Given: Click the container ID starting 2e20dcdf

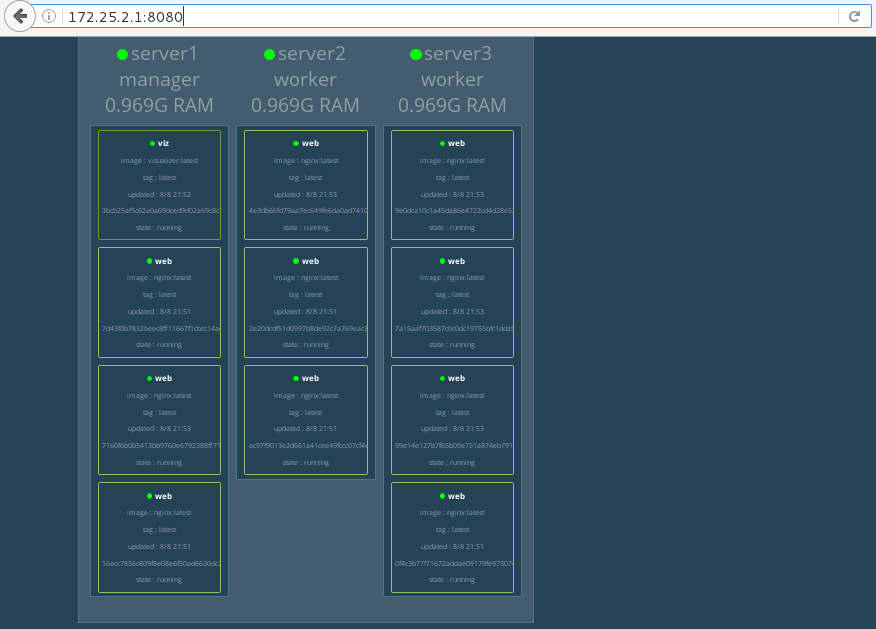Looking at the screenshot, I should coord(308,328).
